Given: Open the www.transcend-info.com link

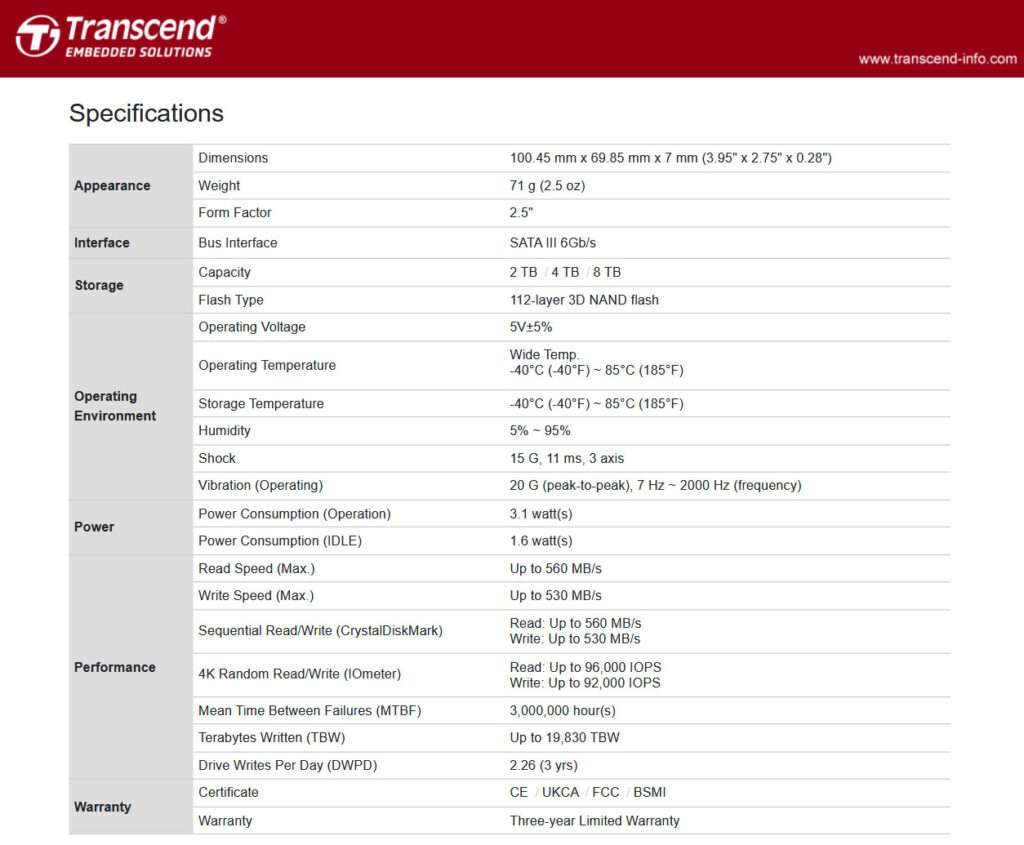Looking at the screenshot, I should [937, 59].
